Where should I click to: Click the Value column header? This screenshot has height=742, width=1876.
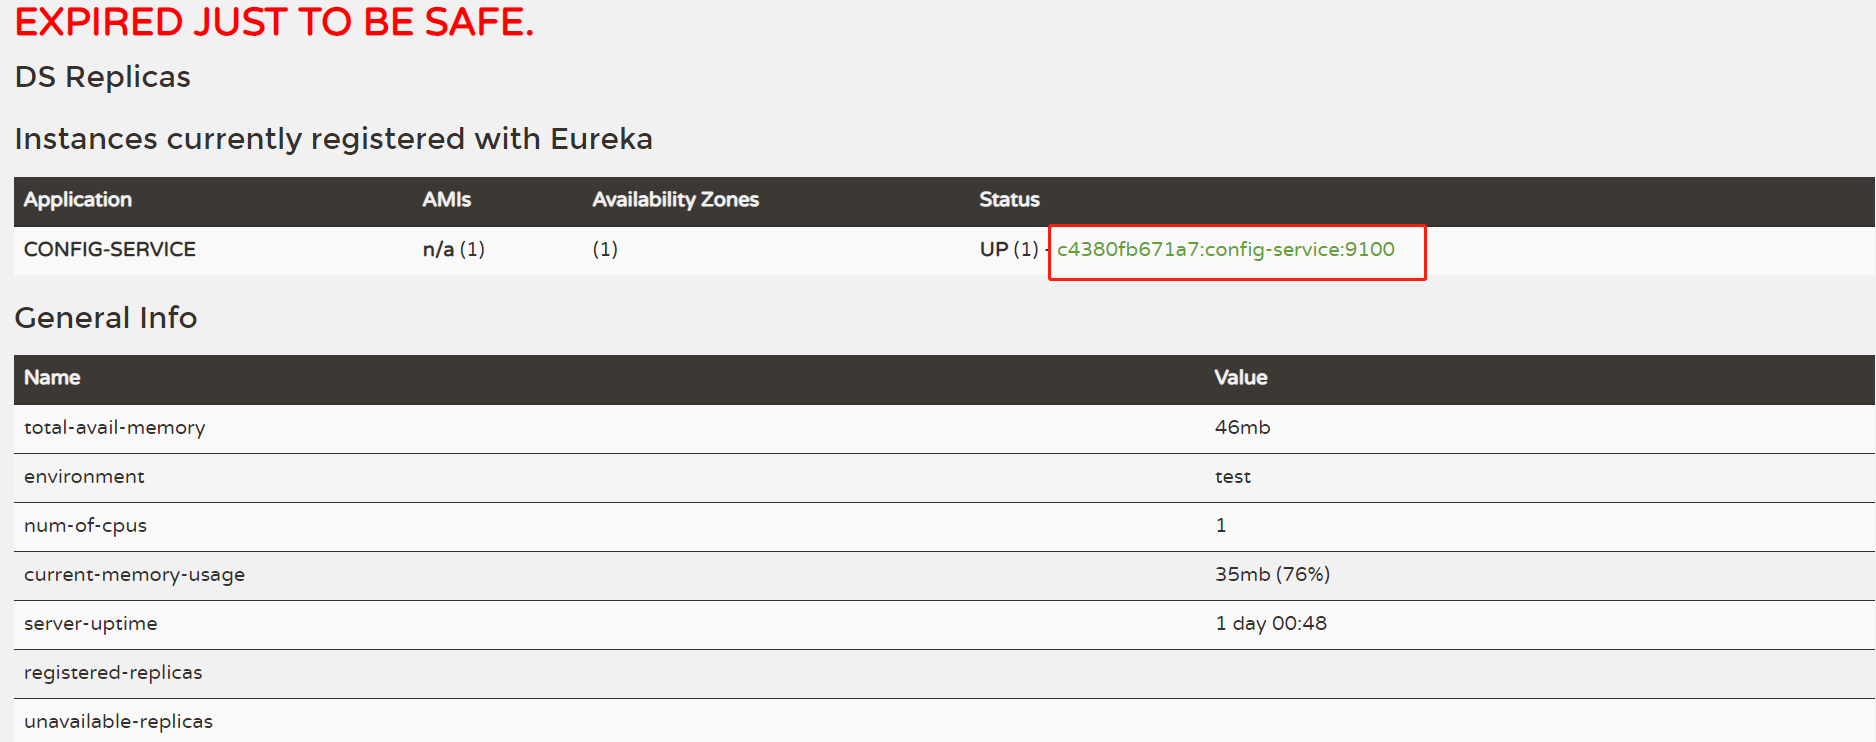[1240, 378]
